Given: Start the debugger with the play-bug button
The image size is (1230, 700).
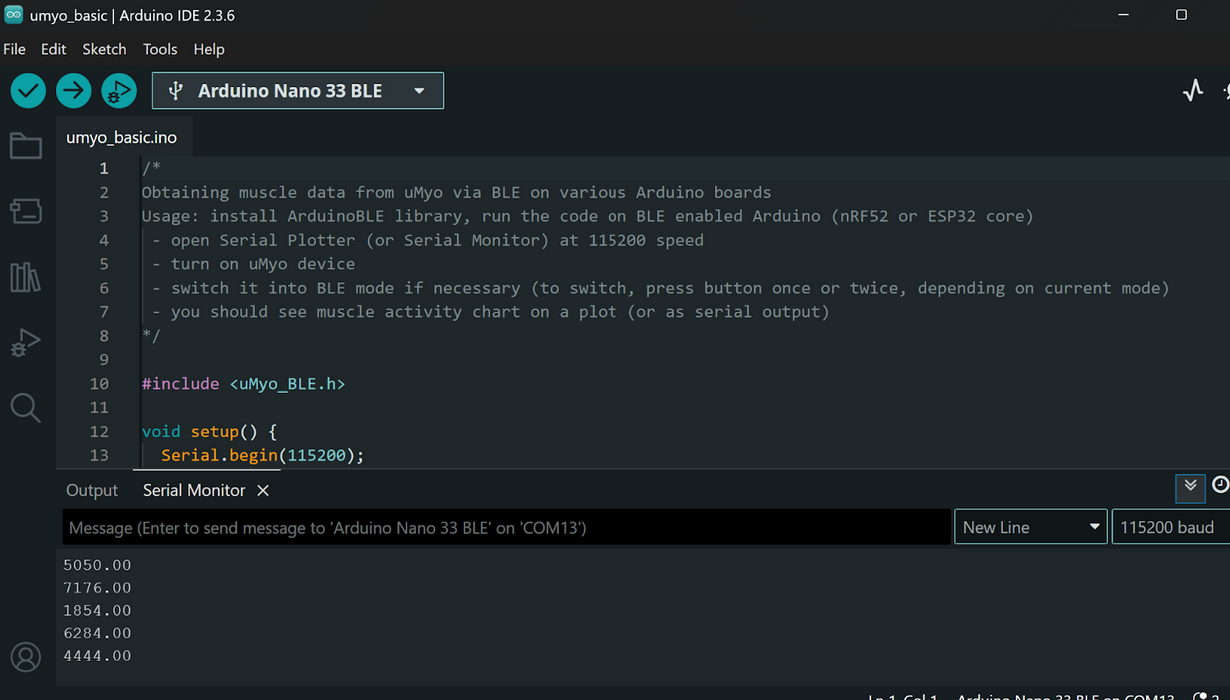Looking at the screenshot, I should [118, 91].
